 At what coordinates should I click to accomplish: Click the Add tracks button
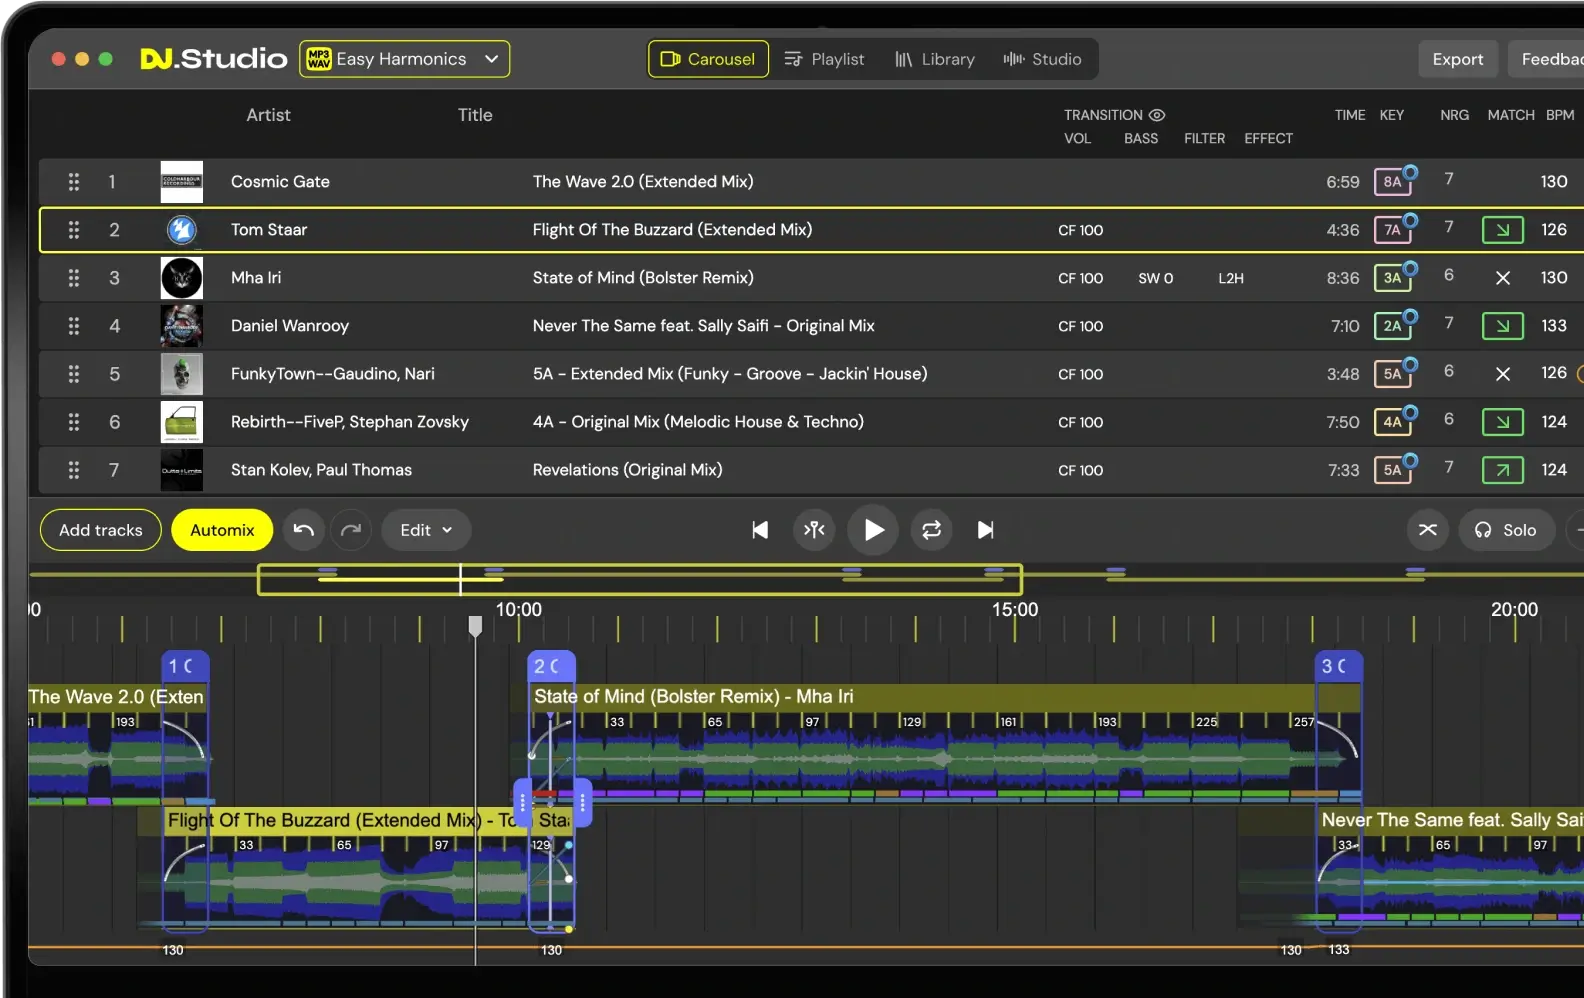100,530
